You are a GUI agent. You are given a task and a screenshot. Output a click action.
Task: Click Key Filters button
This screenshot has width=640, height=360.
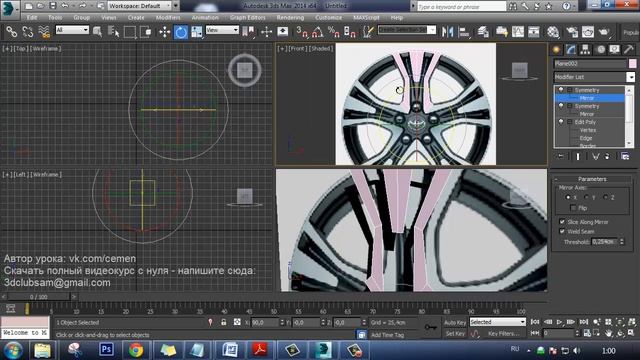[x=504, y=333]
